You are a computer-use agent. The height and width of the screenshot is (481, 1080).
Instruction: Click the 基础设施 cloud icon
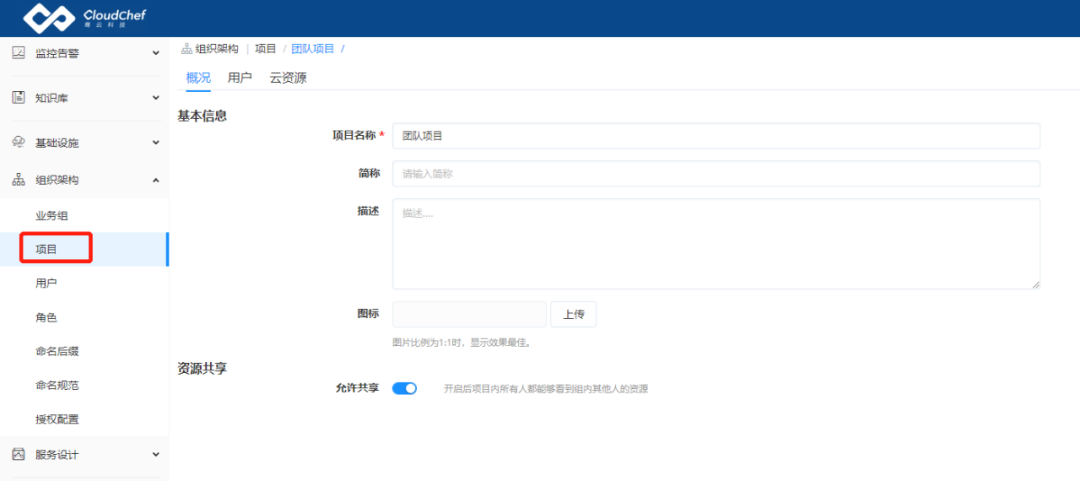pyautogui.click(x=19, y=143)
